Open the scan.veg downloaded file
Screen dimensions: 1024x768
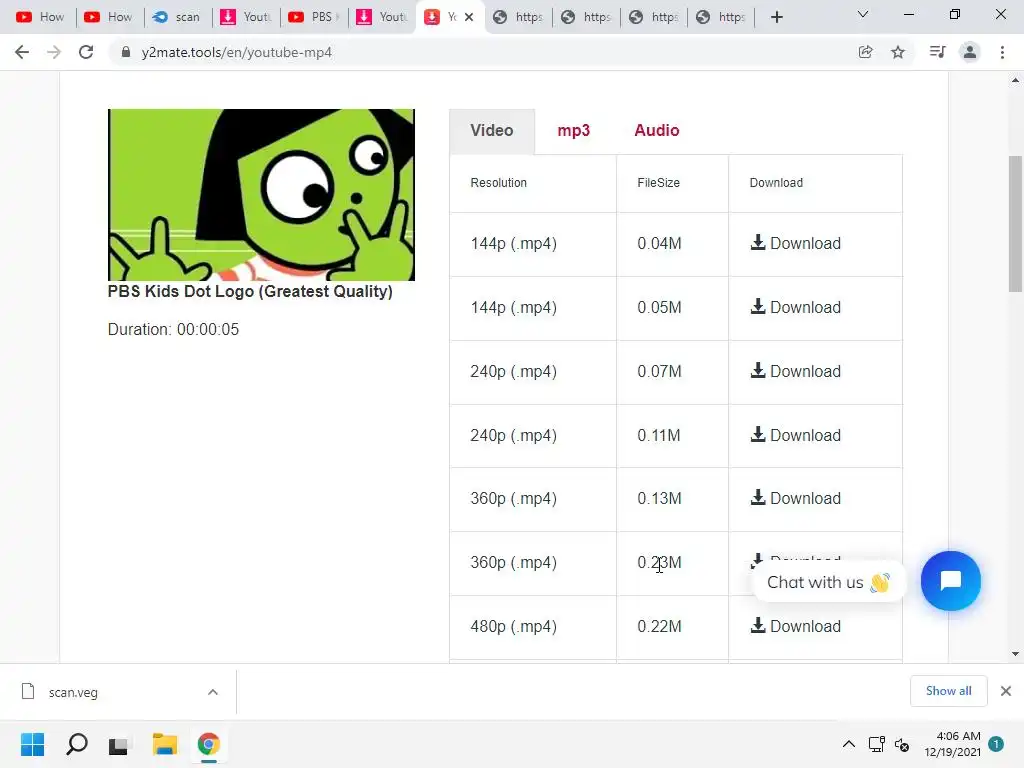(73, 692)
